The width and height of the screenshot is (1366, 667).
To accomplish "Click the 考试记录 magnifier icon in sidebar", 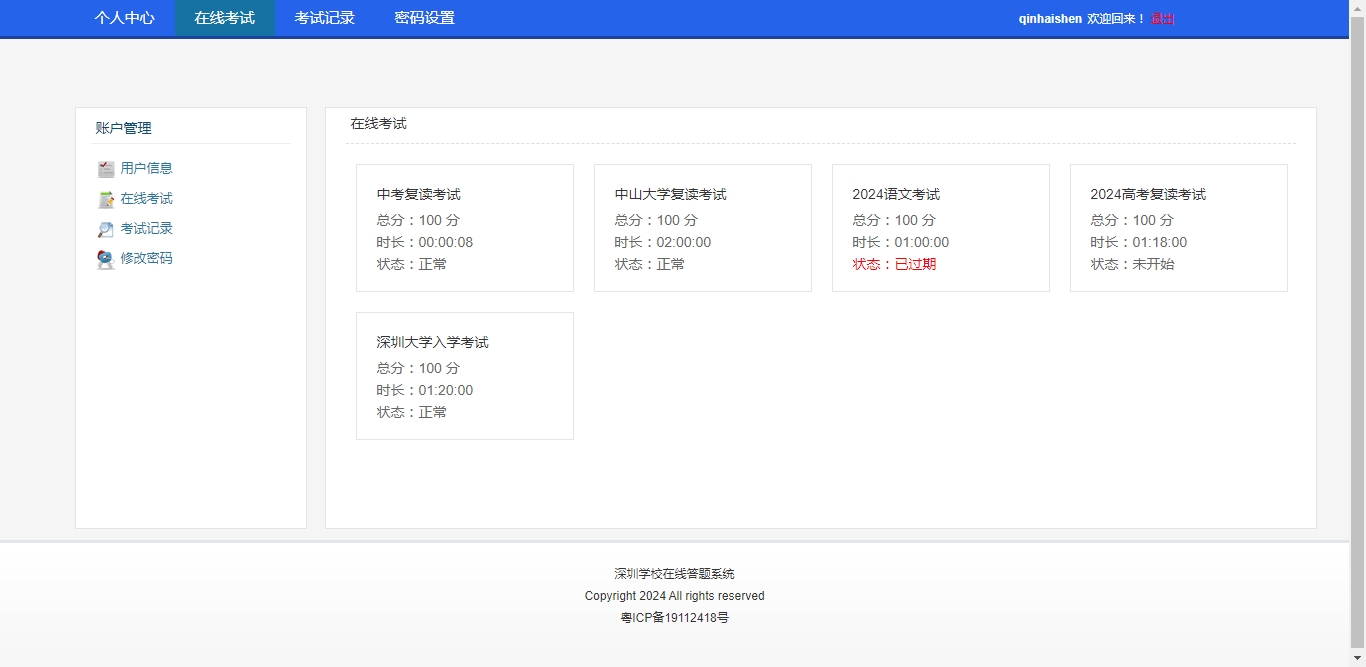I will point(106,229).
